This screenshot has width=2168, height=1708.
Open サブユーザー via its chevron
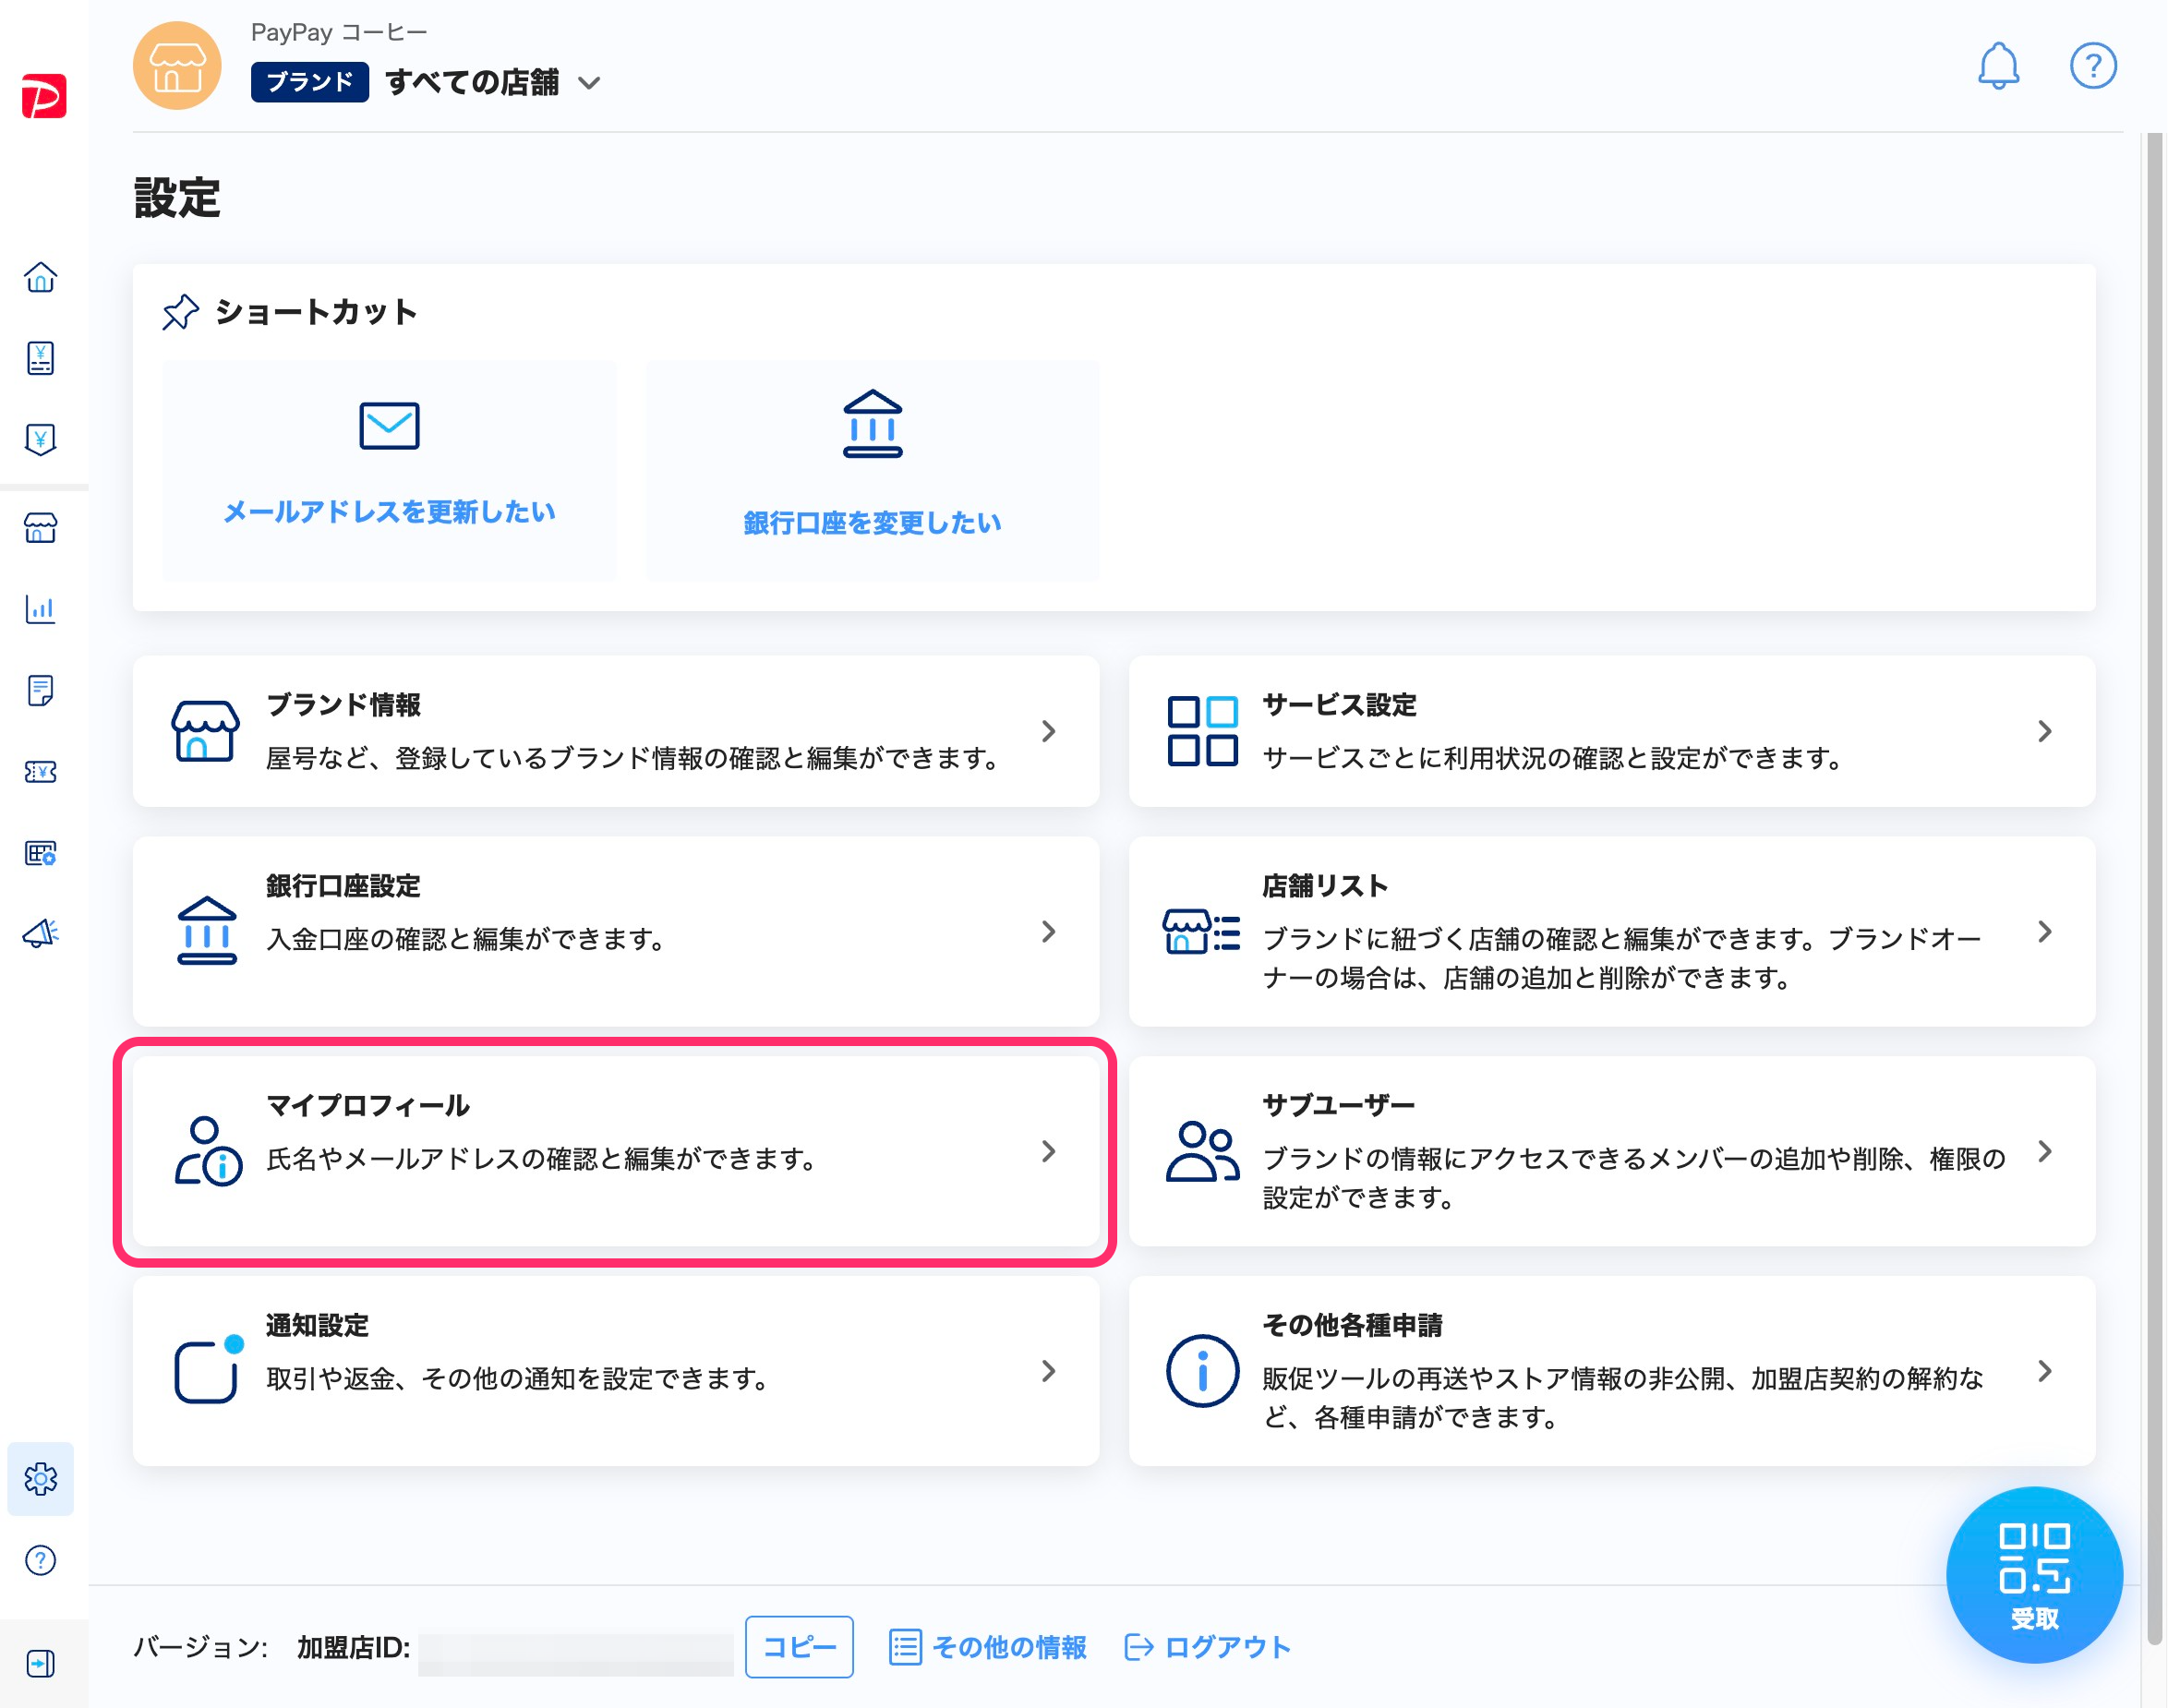[x=2045, y=1152]
